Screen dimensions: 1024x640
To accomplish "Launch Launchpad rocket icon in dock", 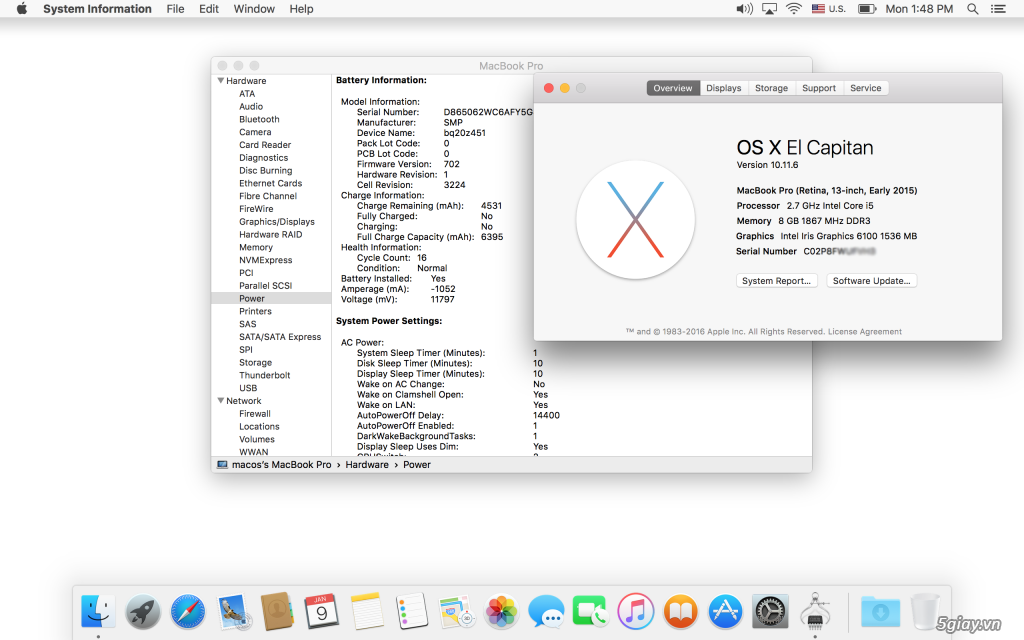I will [x=142, y=612].
